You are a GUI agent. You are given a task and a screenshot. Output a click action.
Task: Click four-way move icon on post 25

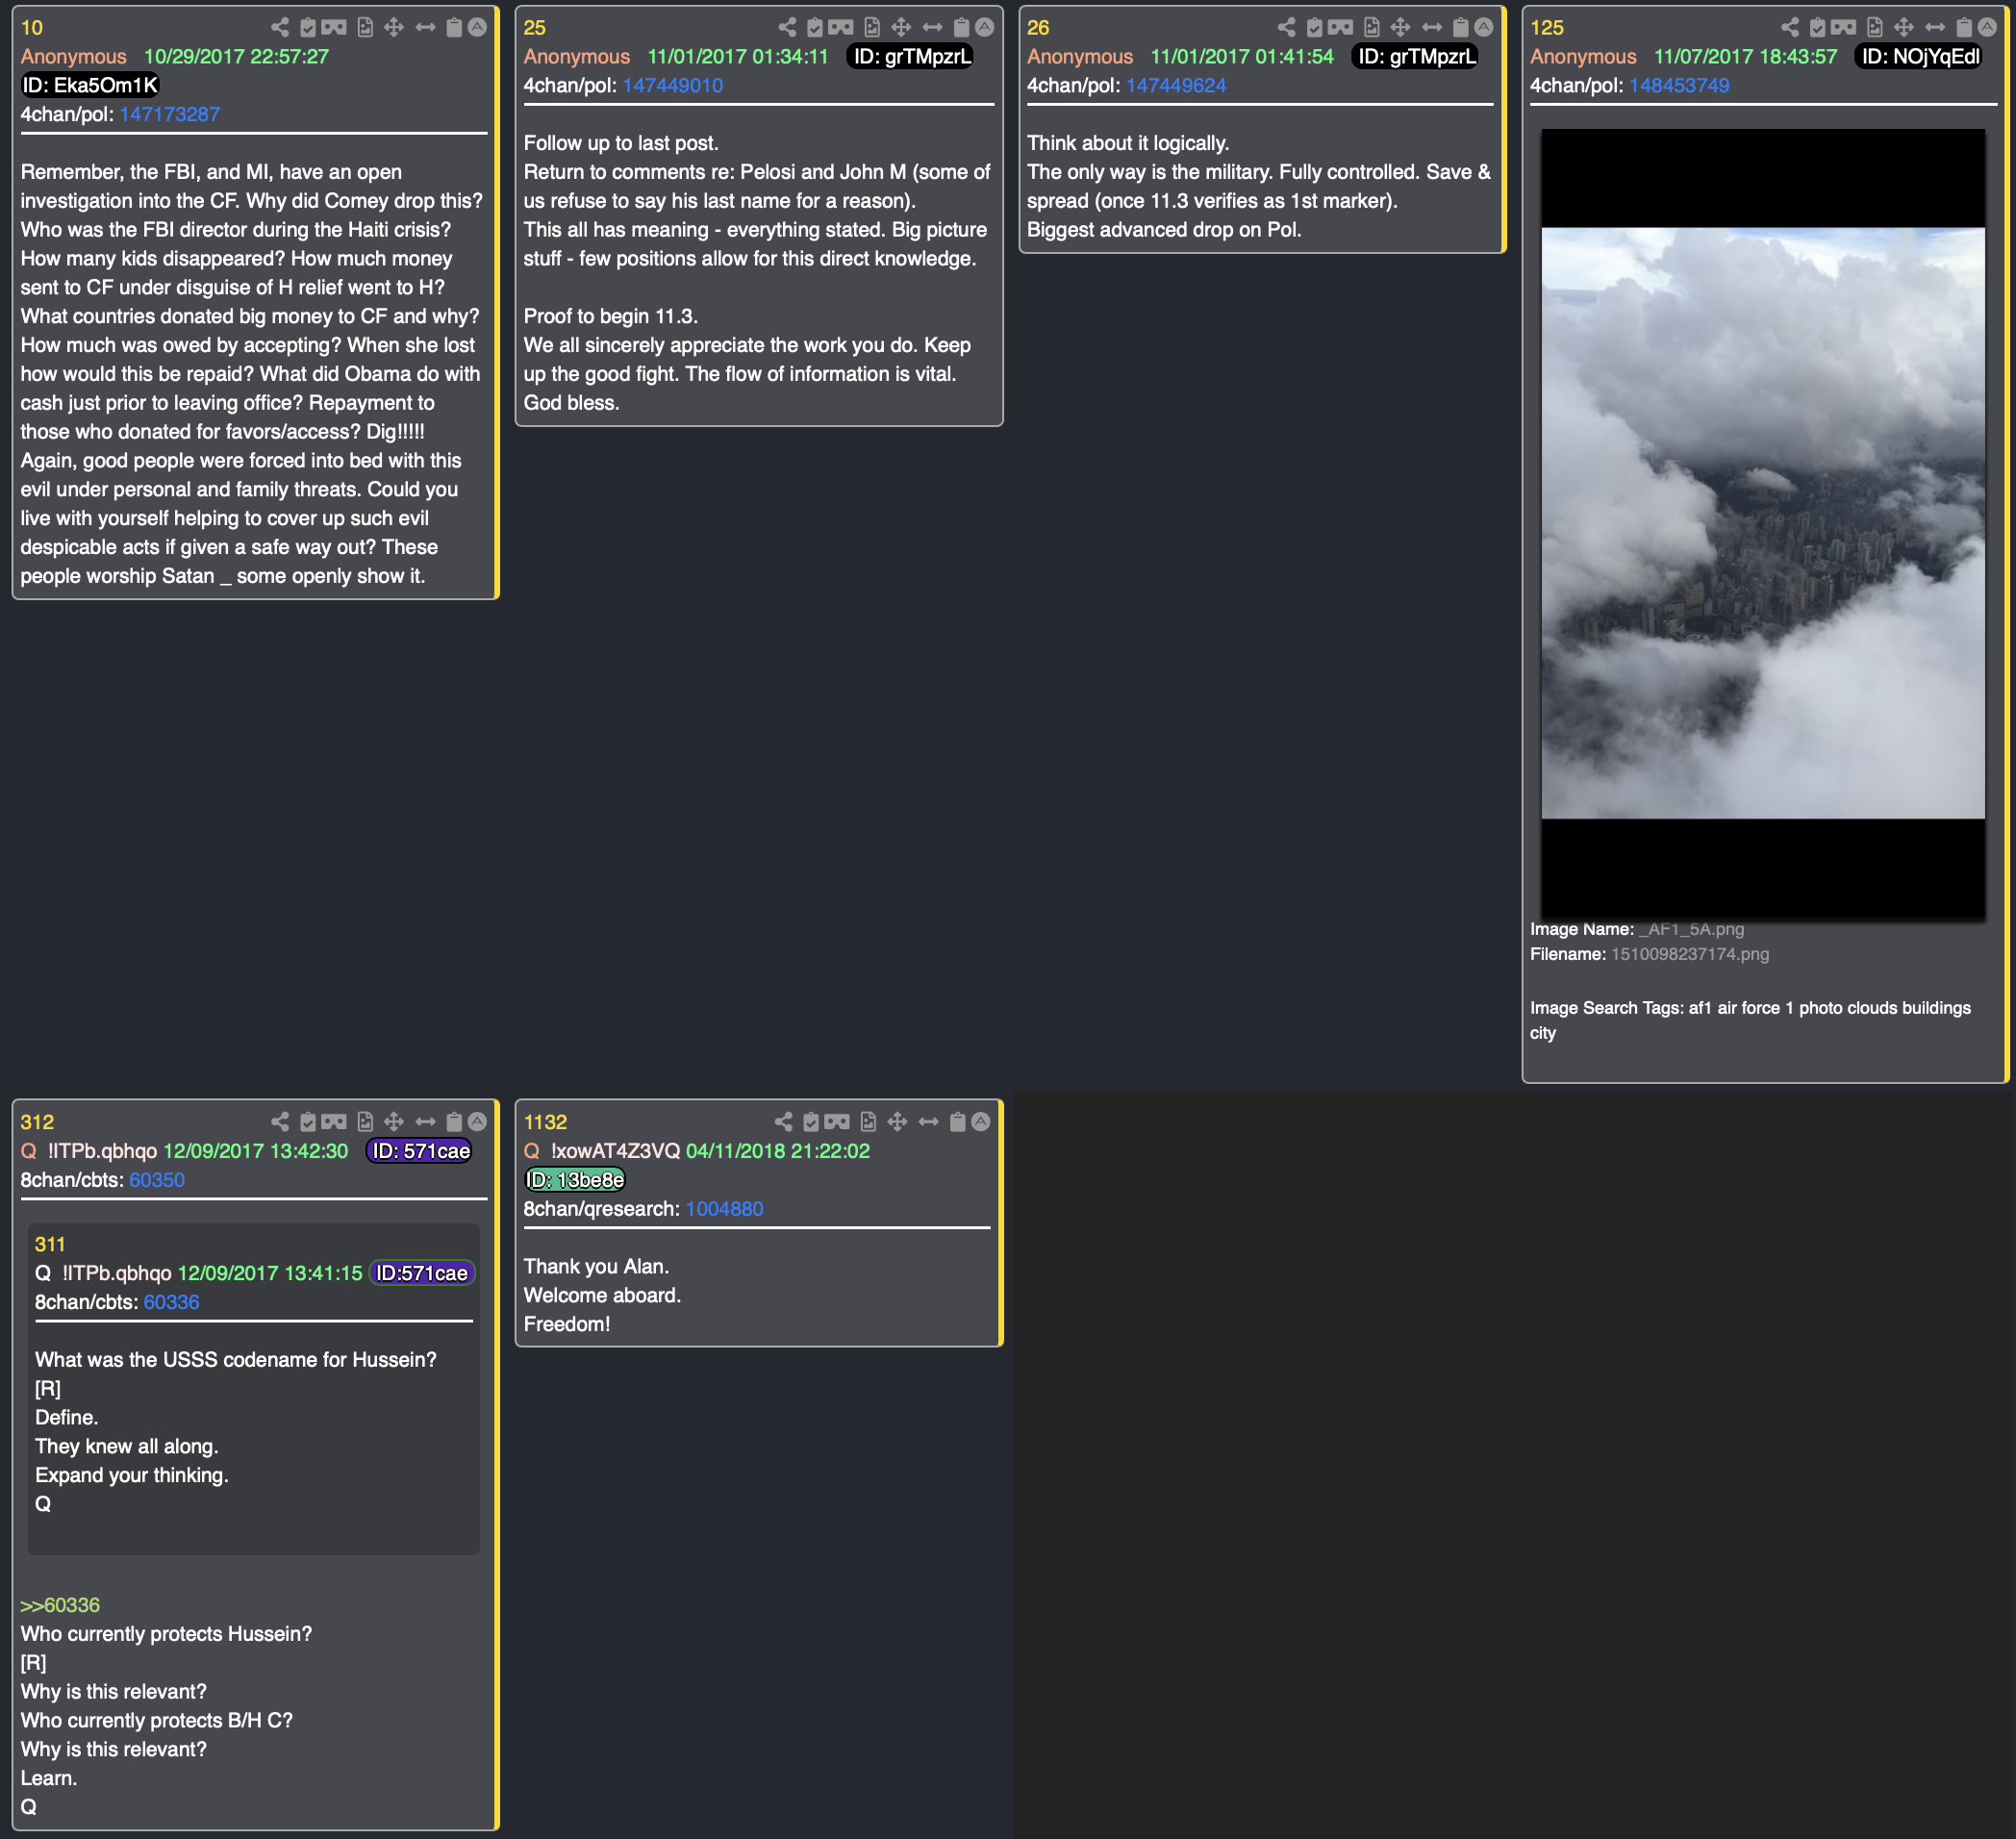coord(901,28)
